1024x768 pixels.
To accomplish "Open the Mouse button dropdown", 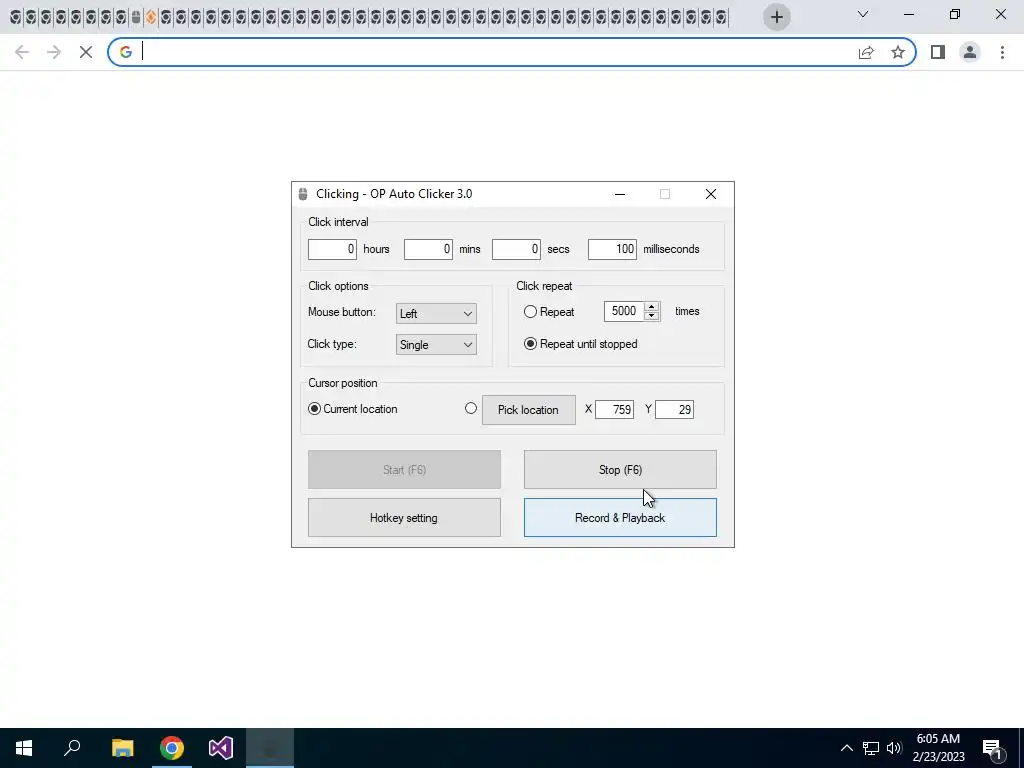I will click(x=436, y=313).
